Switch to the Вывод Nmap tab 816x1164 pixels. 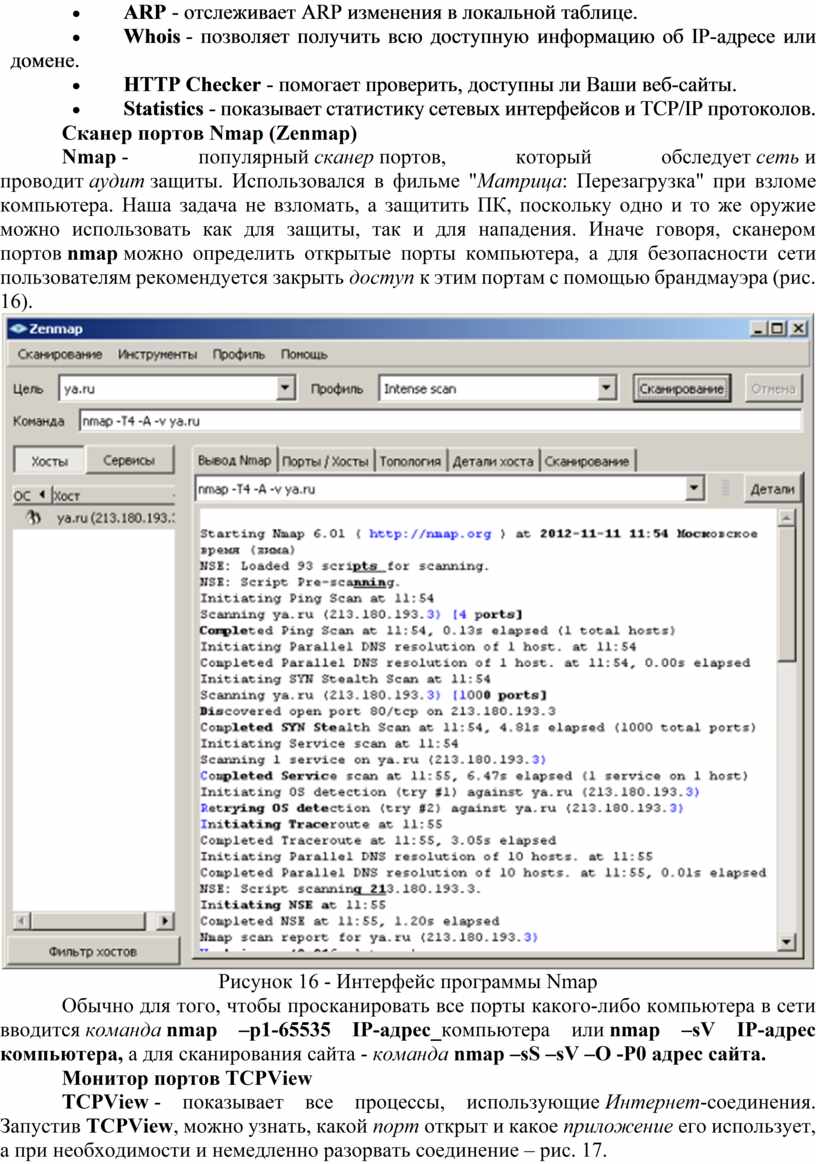pos(235,461)
